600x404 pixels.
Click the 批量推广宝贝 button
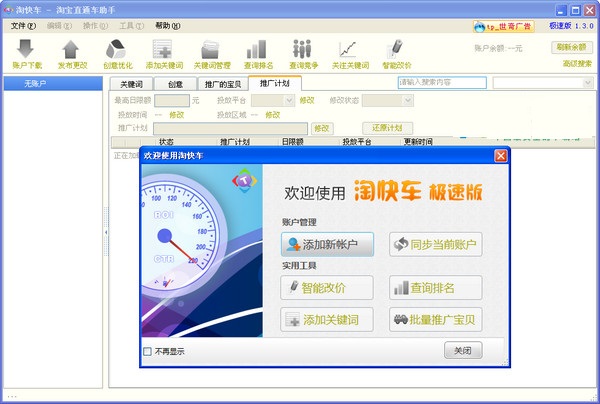tap(436, 319)
